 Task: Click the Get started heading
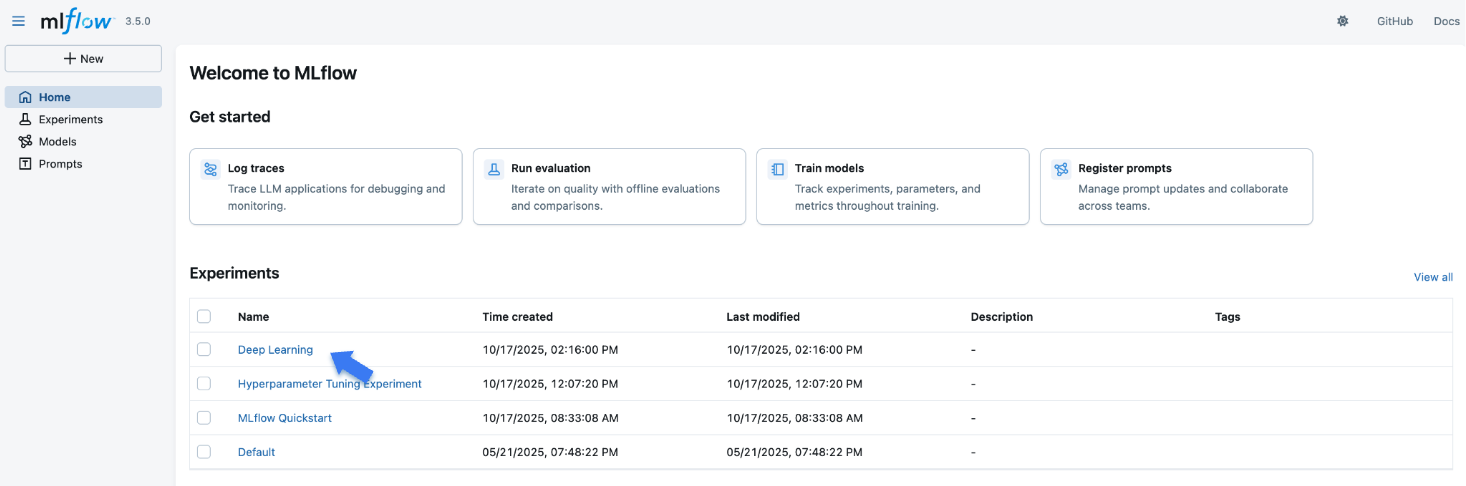coord(230,117)
